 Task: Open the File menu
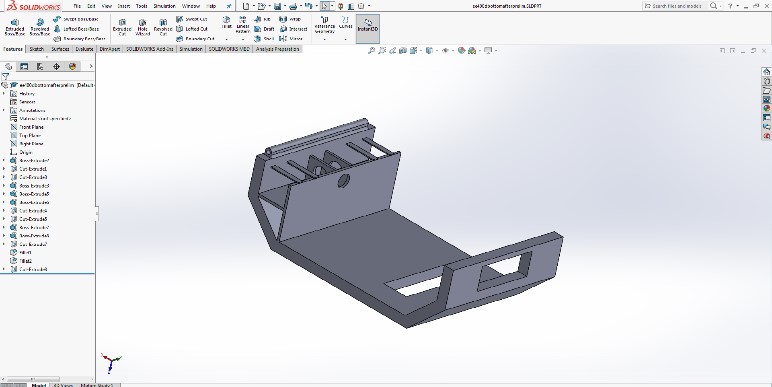pyautogui.click(x=77, y=6)
